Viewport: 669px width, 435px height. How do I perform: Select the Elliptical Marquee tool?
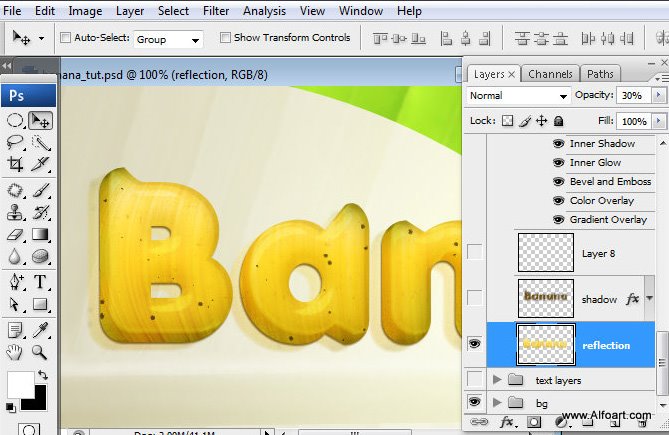tap(15, 121)
